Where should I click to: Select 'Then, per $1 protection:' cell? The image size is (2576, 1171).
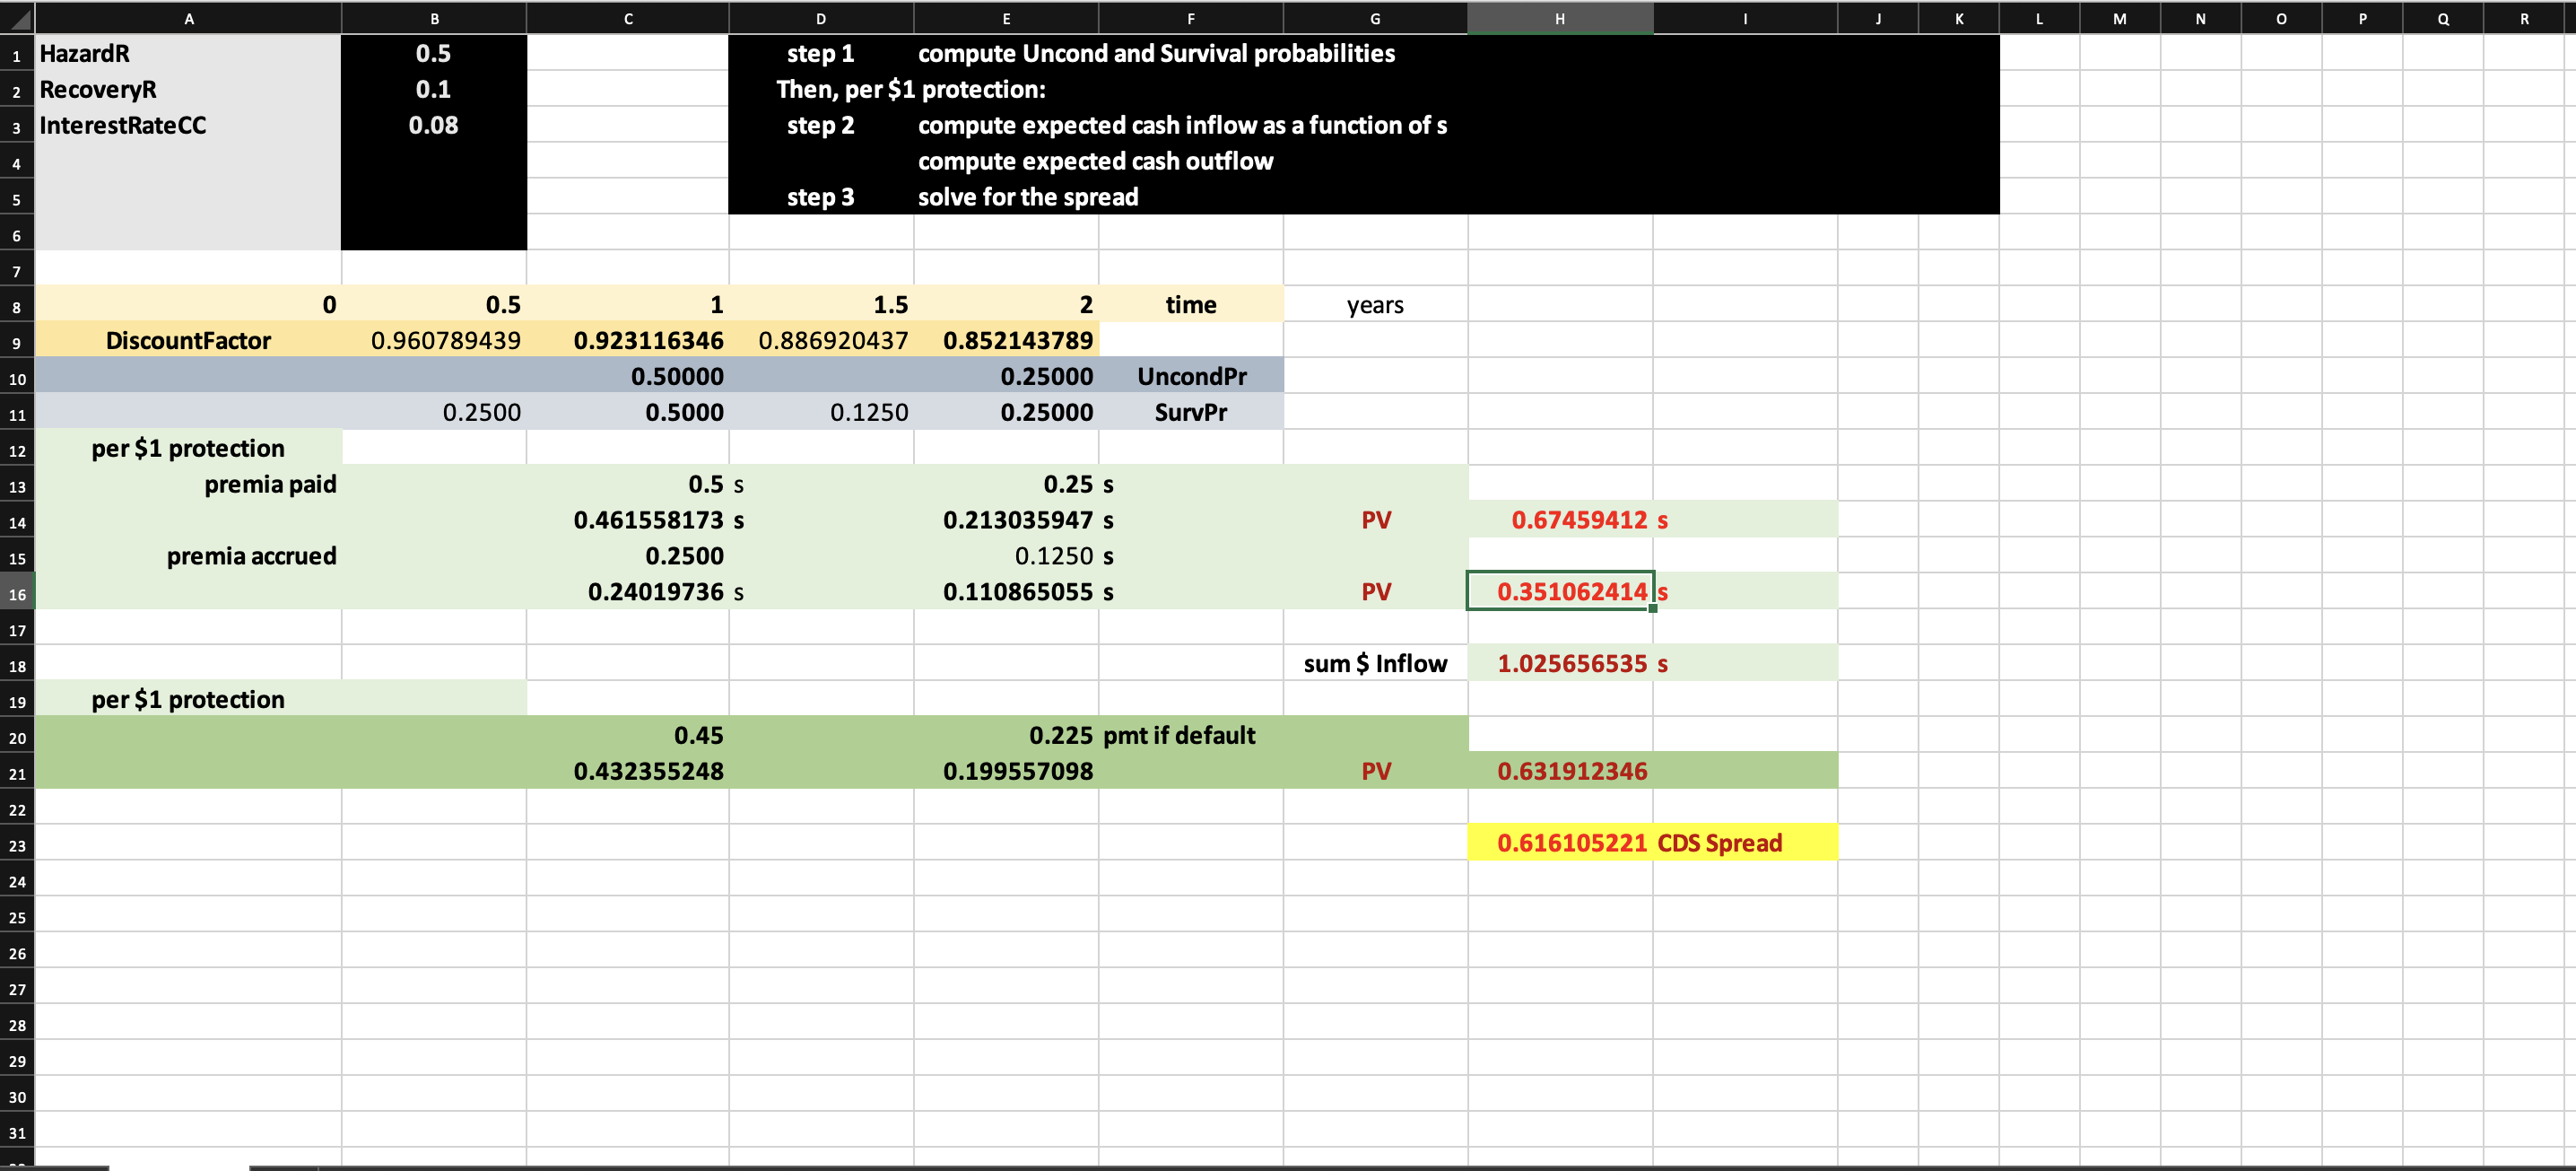click(x=911, y=89)
